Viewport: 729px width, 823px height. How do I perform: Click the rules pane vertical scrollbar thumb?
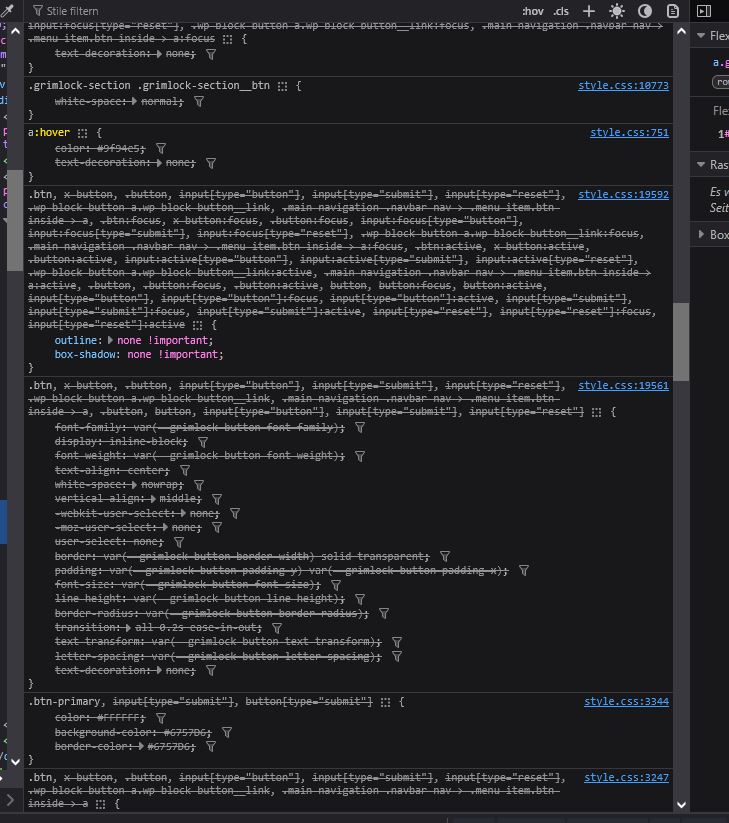pyautogui.click(x=681, y=342)
